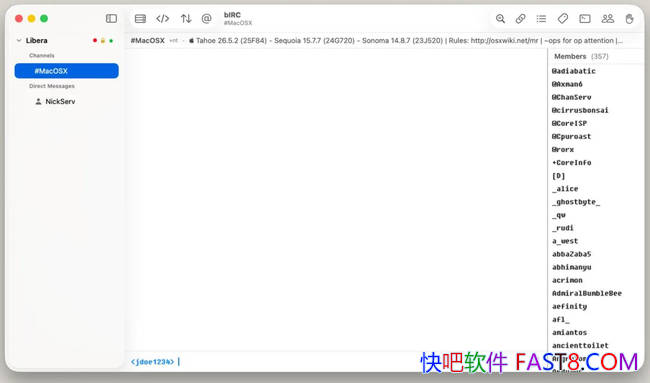
Task: Collapse the Libera server chevron
Action: click(x=19, y=41)
